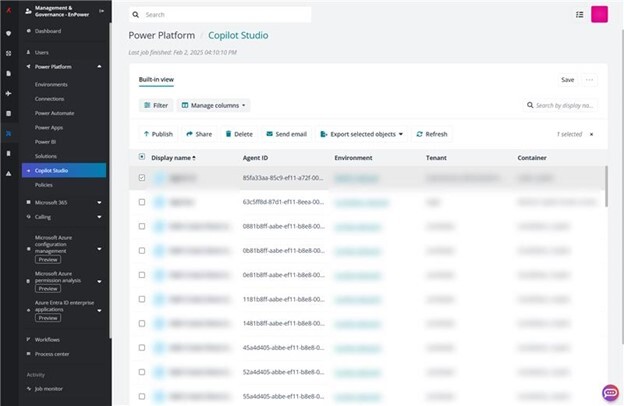624x406 pixels.
Task: Check the row with ID 52a4d405
Action: (142, 372)
